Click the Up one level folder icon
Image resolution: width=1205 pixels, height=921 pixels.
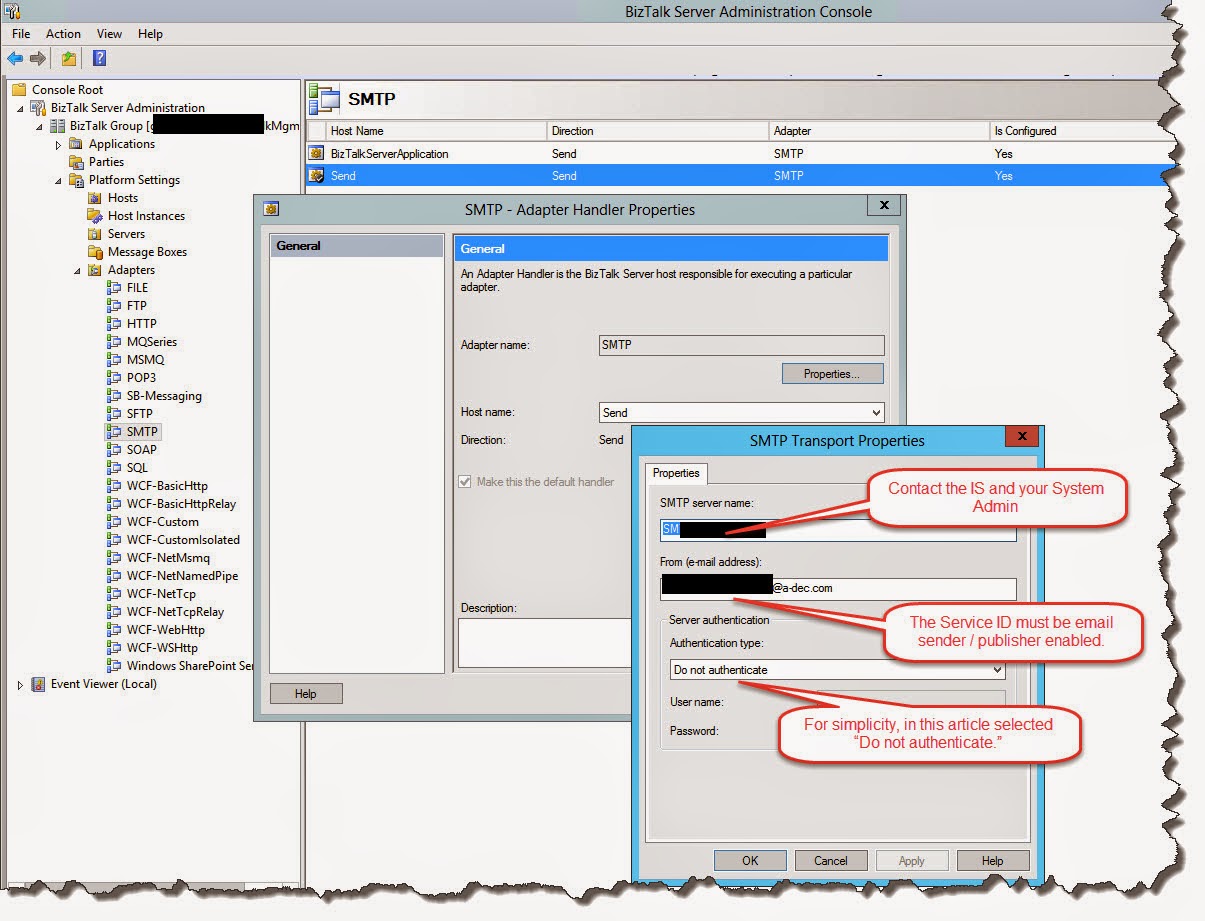[69, 59]
